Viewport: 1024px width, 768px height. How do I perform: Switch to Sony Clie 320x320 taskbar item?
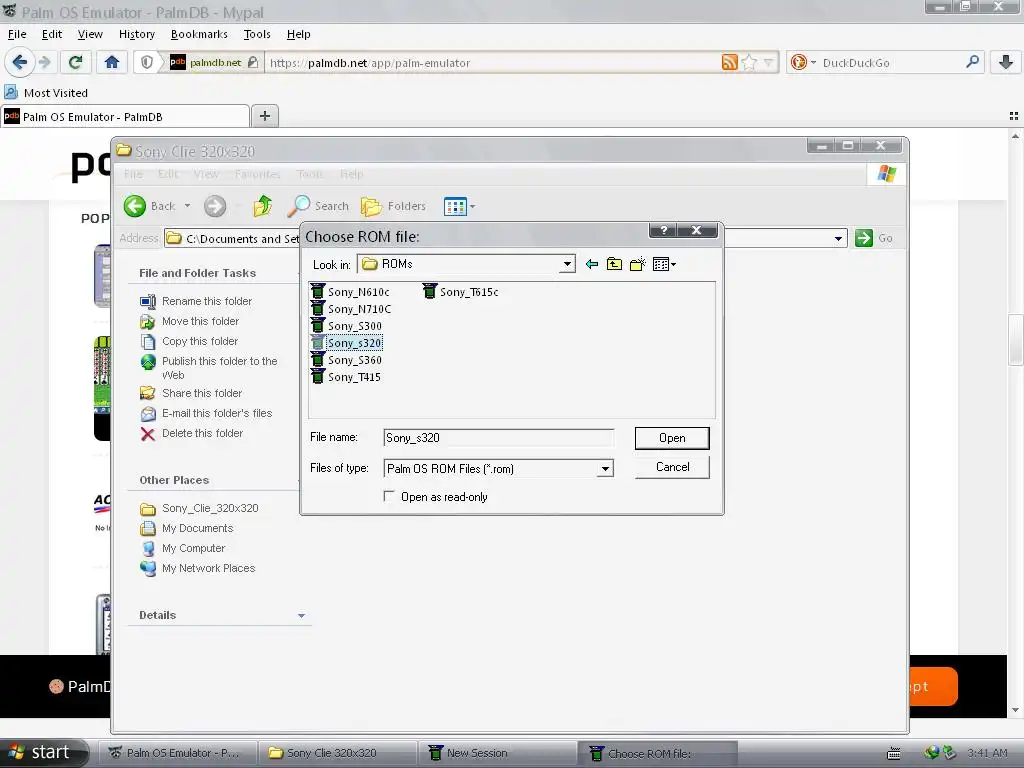pos(338,753)
